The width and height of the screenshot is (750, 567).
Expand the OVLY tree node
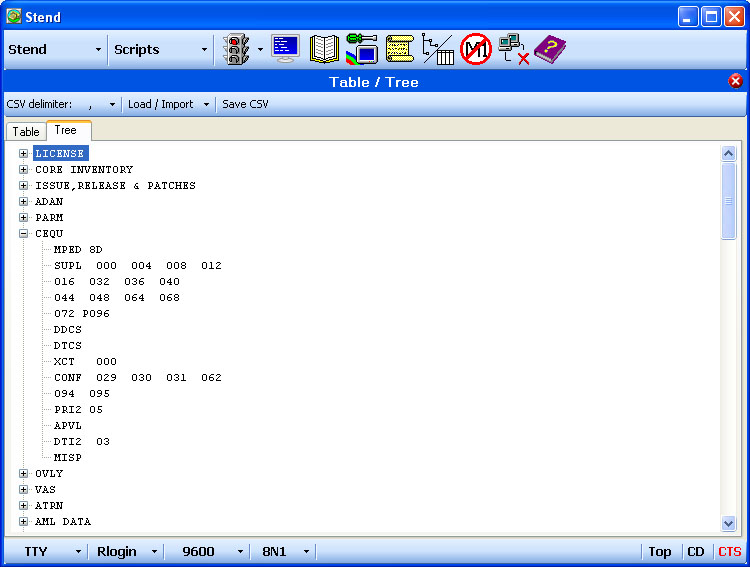point(23,473)
